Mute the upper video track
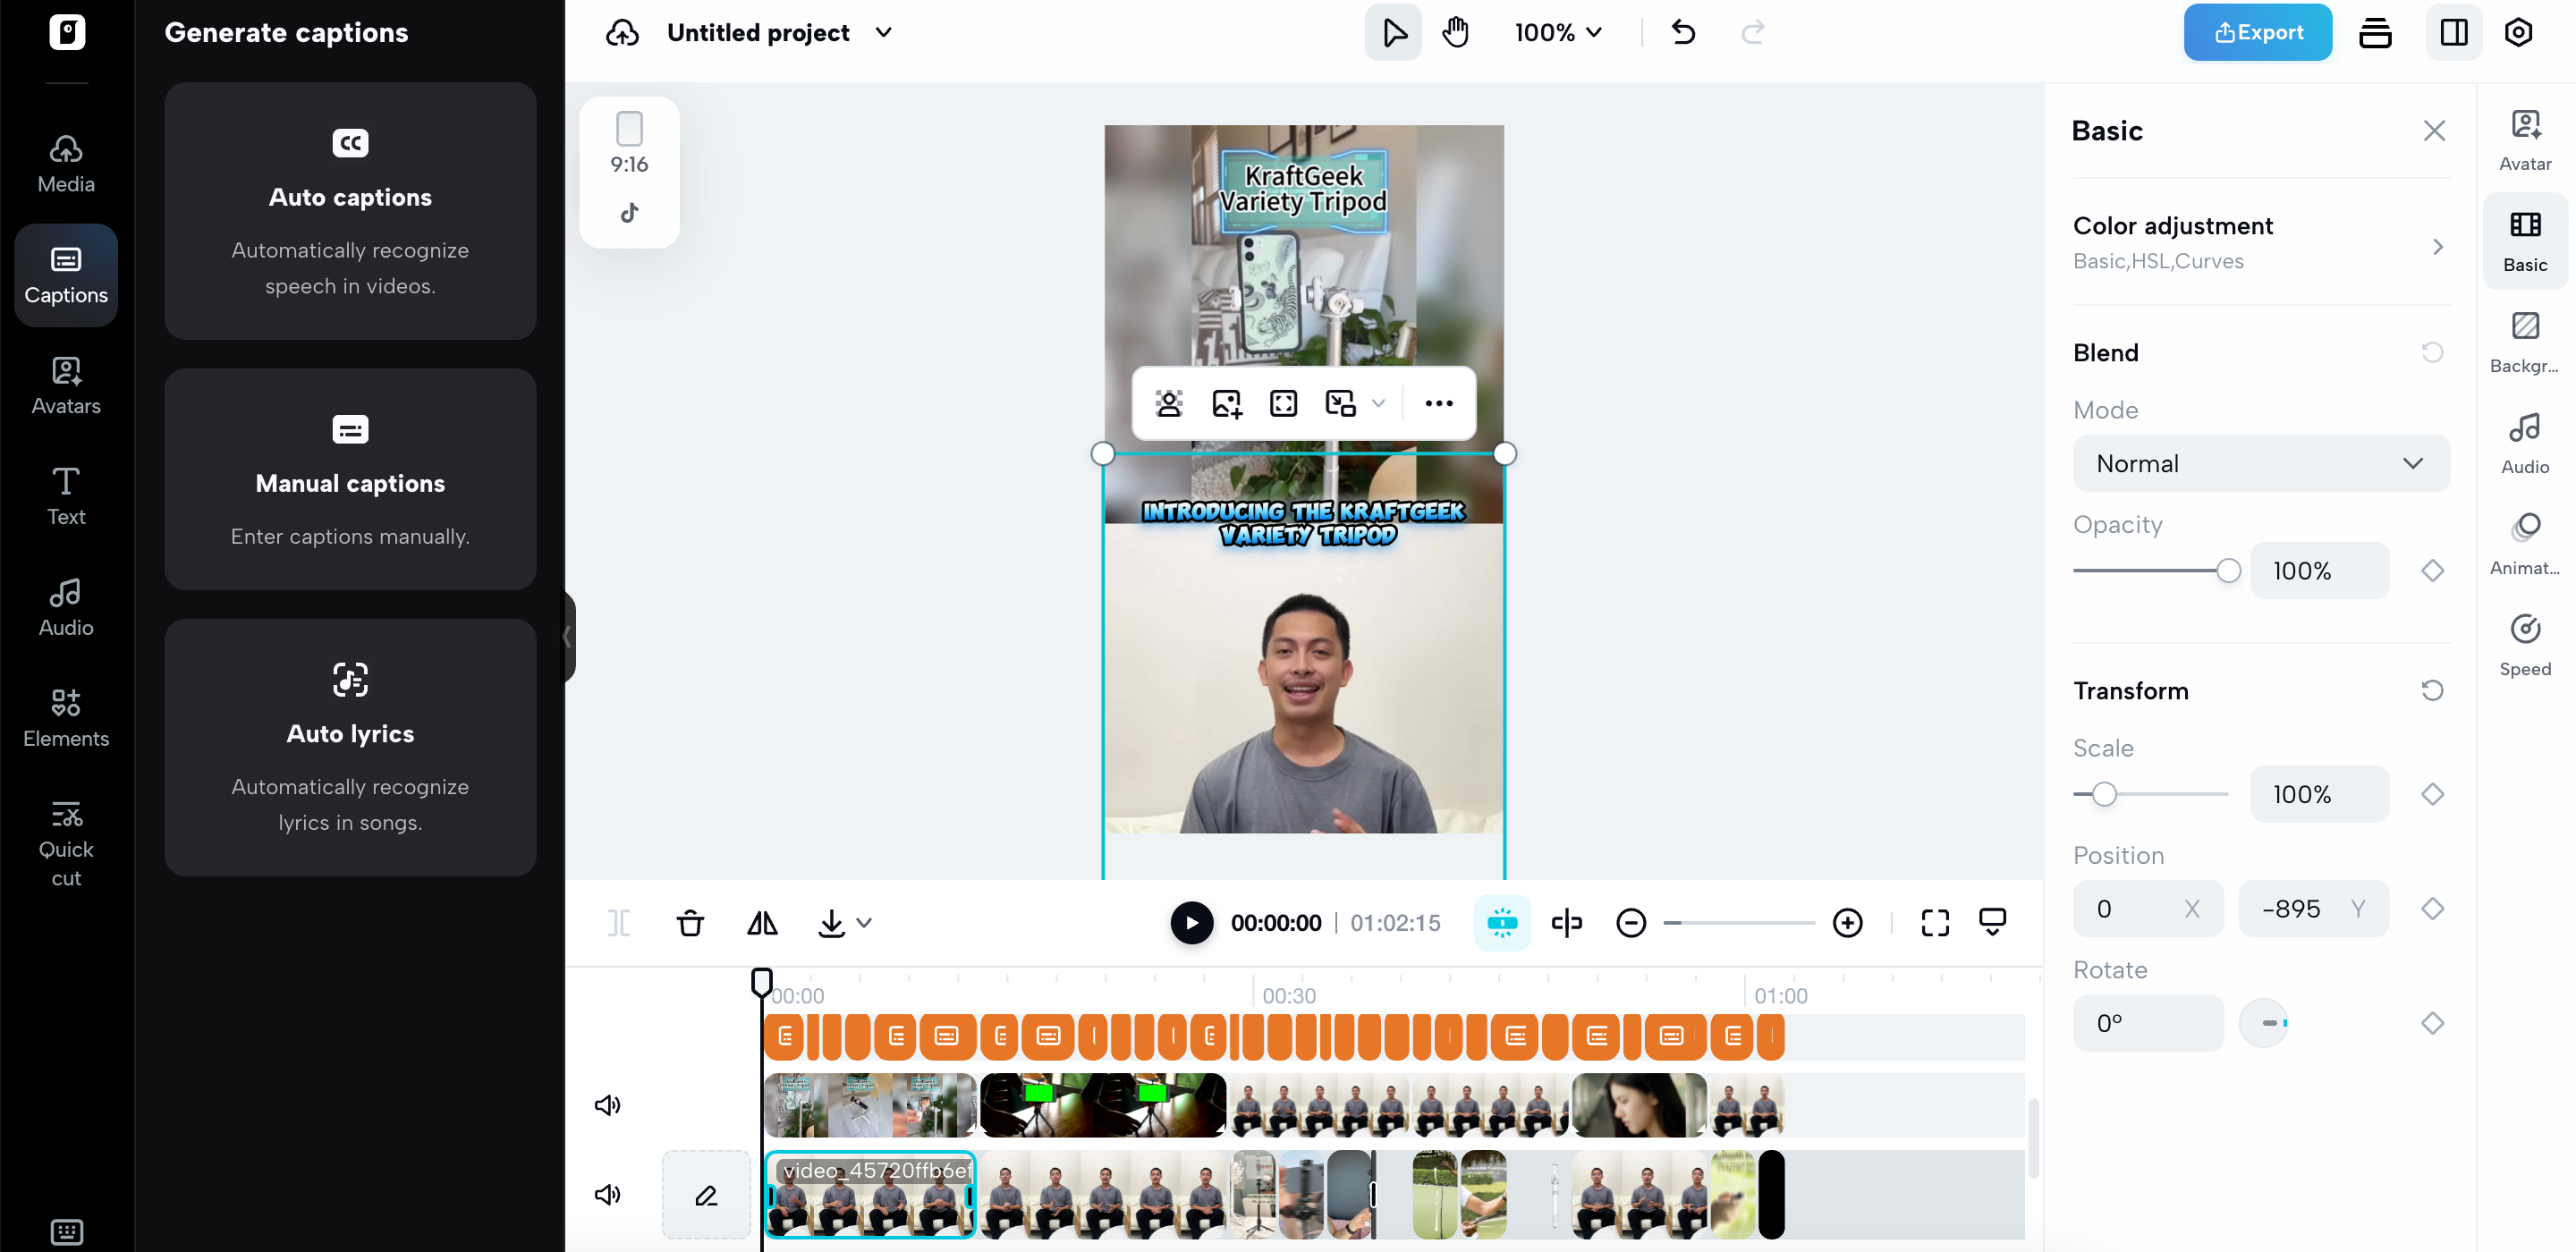Viewport: 2576px width, 1252px height. (x=607, y=1104)
